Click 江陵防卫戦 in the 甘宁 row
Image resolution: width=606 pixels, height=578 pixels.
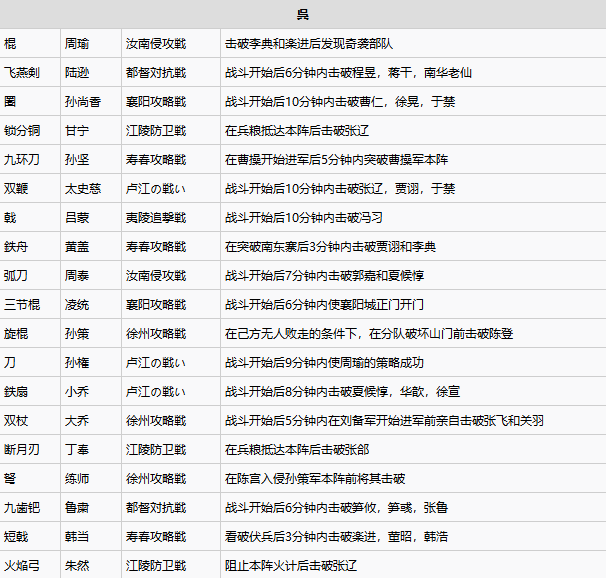[156, 131]
